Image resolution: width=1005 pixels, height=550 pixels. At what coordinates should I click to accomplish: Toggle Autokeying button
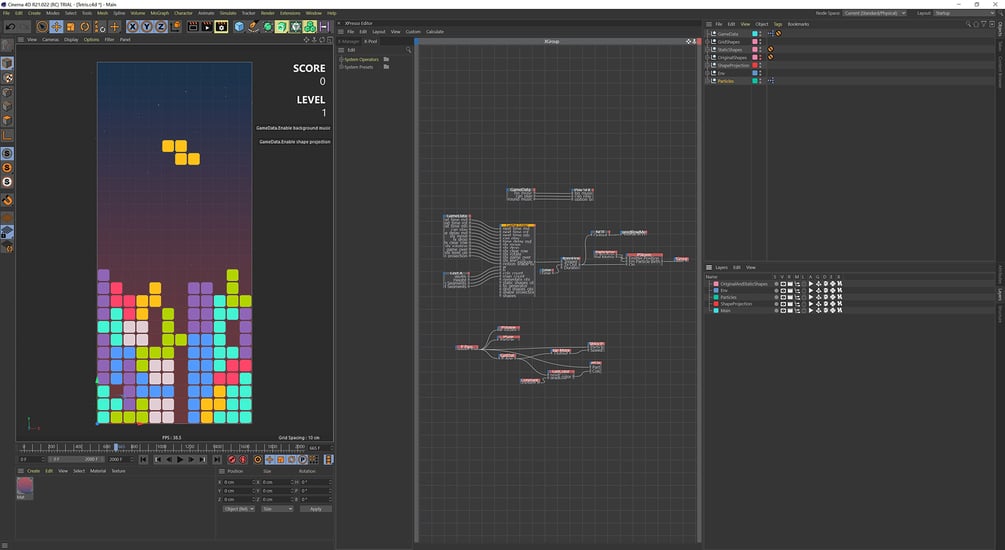(x=243, y=459)
